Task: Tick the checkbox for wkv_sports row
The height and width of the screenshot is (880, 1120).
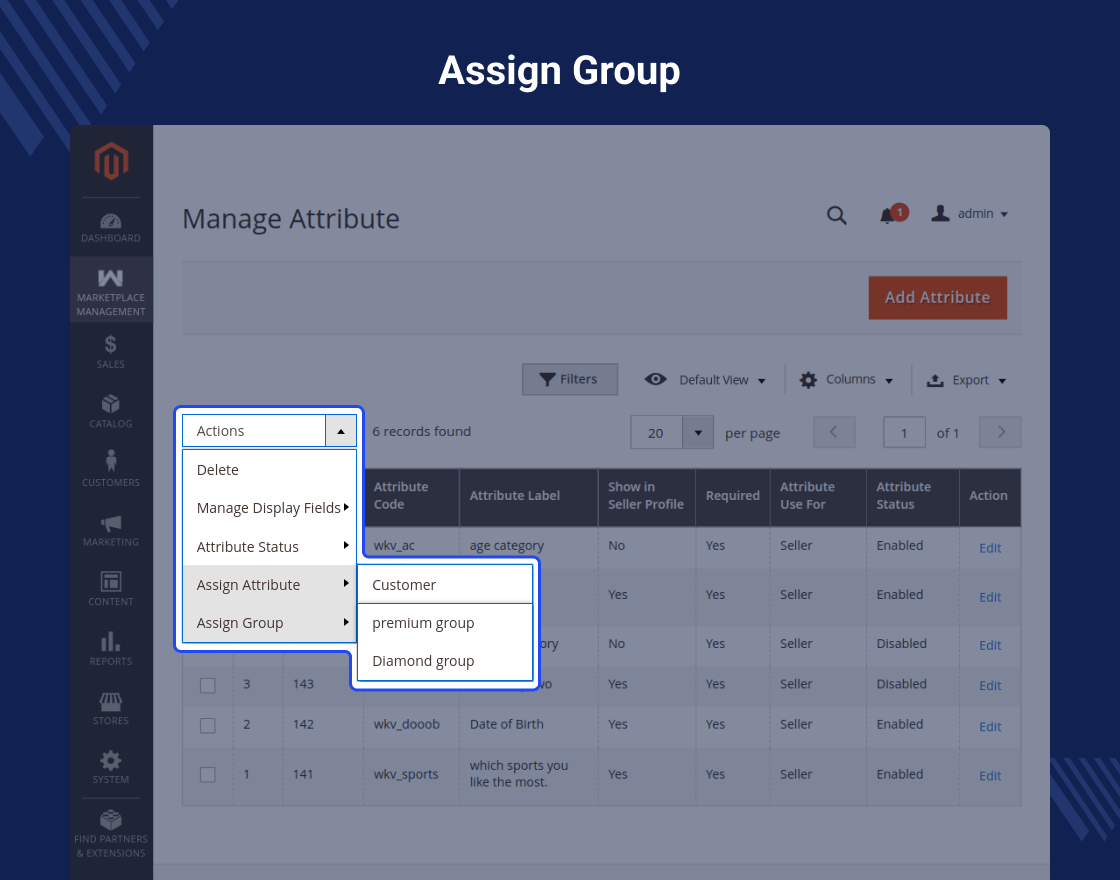Action: (x=208, y=774)
